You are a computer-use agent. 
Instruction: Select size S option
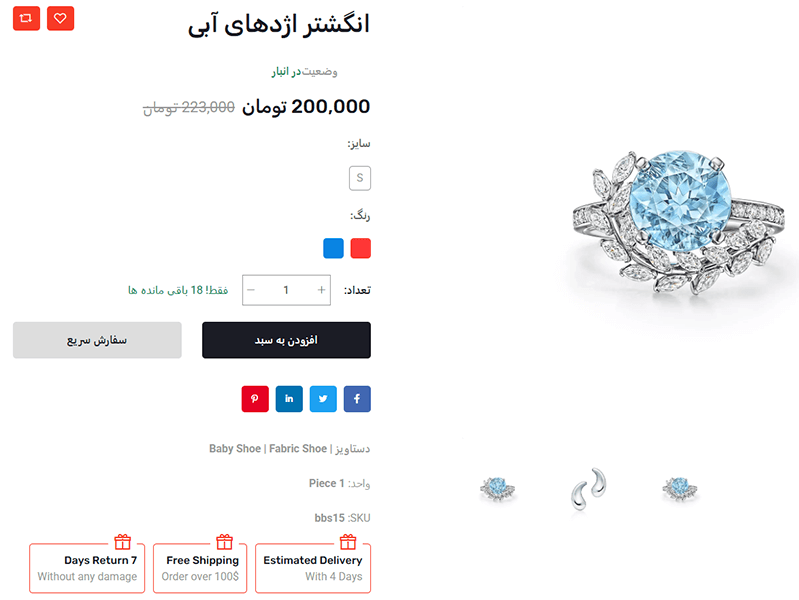(x=360, y=178)
